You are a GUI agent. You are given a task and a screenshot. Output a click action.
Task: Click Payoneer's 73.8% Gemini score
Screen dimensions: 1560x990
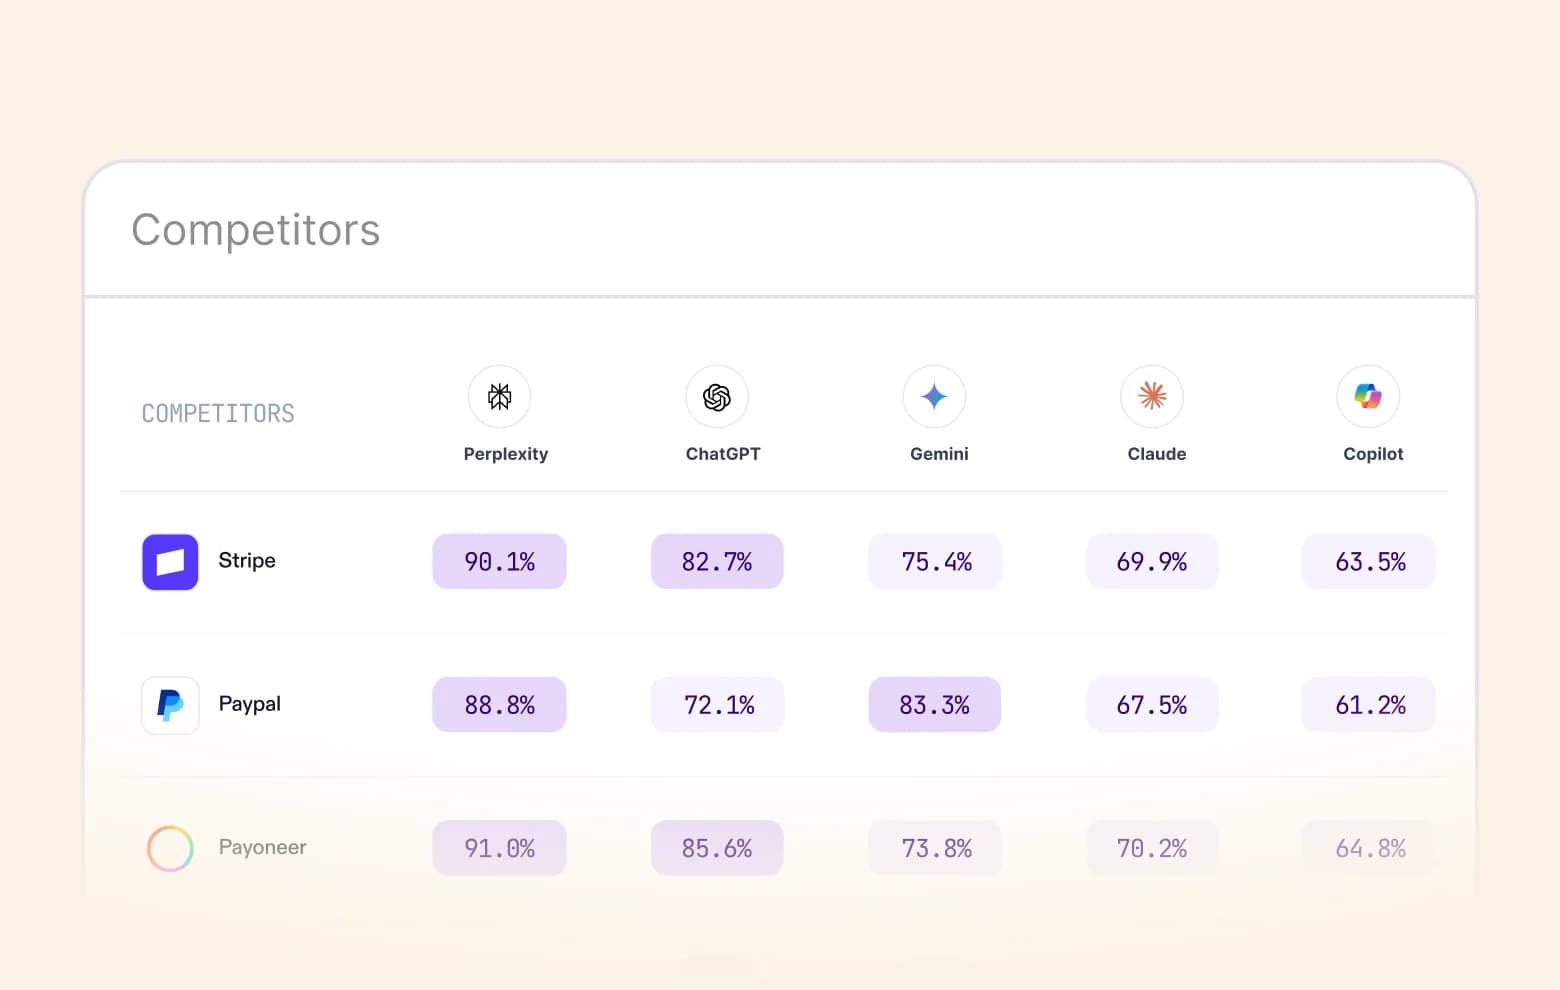935,848
